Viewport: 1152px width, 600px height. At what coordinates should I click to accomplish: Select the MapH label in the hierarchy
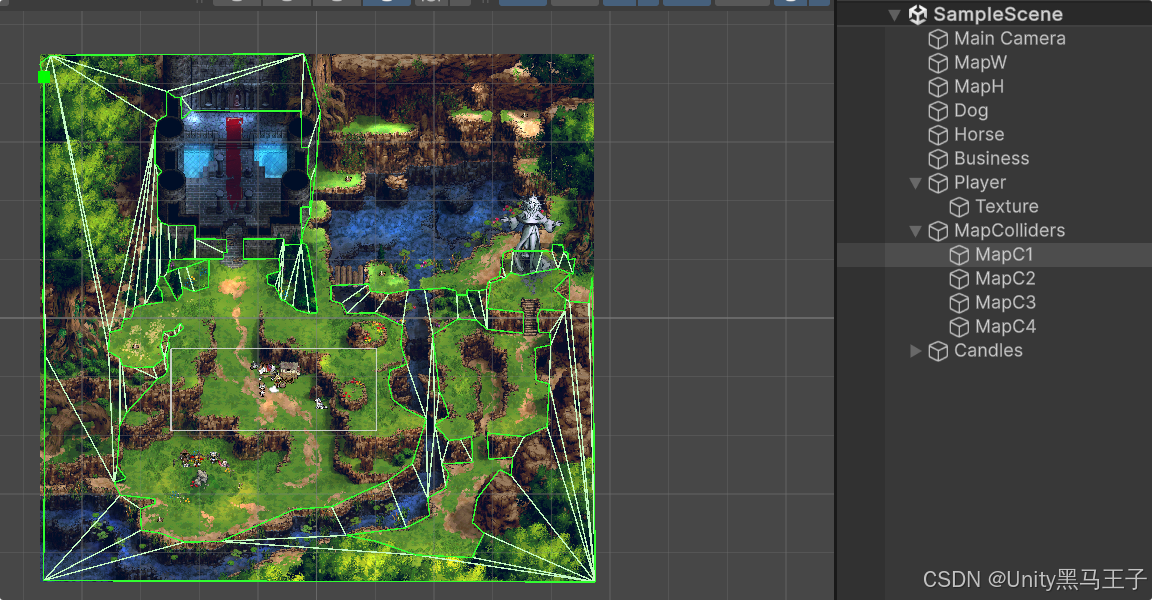click(x=979, y=87)
